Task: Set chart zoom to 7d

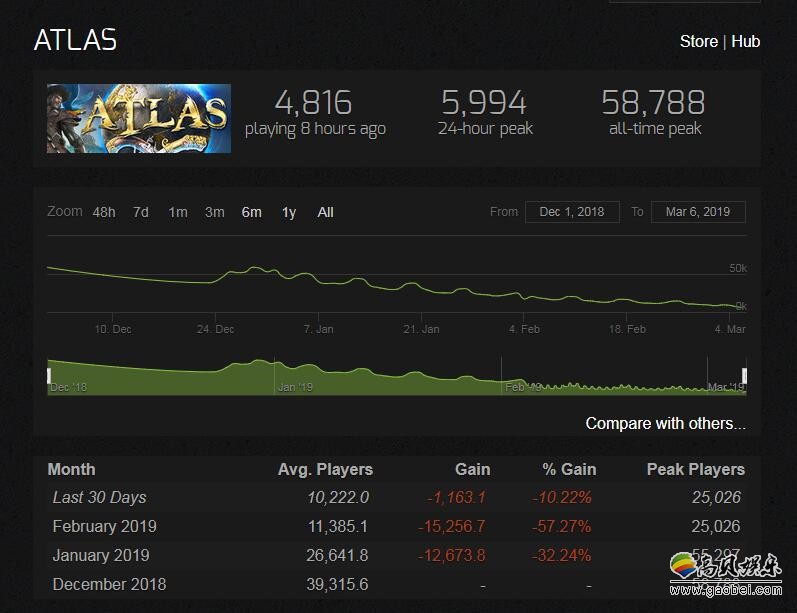Action: pos(141,212)
